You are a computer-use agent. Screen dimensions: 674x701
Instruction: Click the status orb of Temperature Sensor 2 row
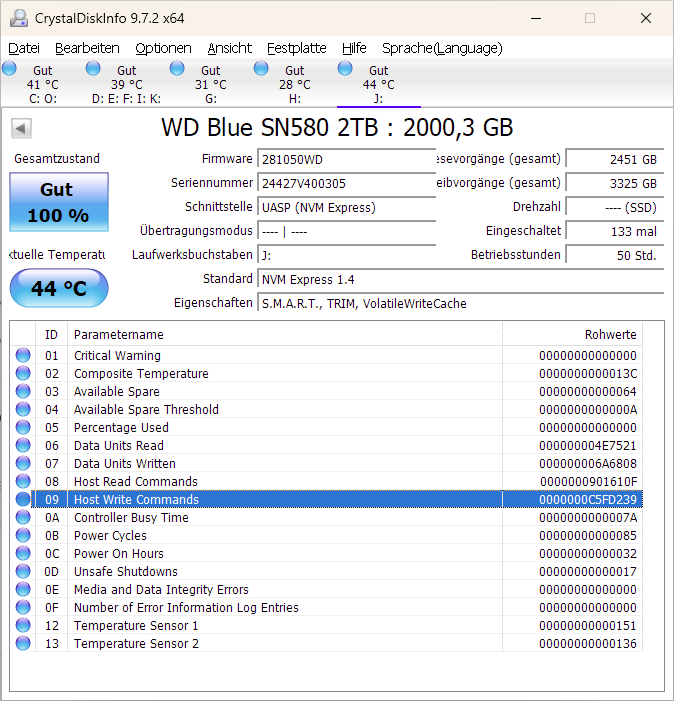(23, 643)
